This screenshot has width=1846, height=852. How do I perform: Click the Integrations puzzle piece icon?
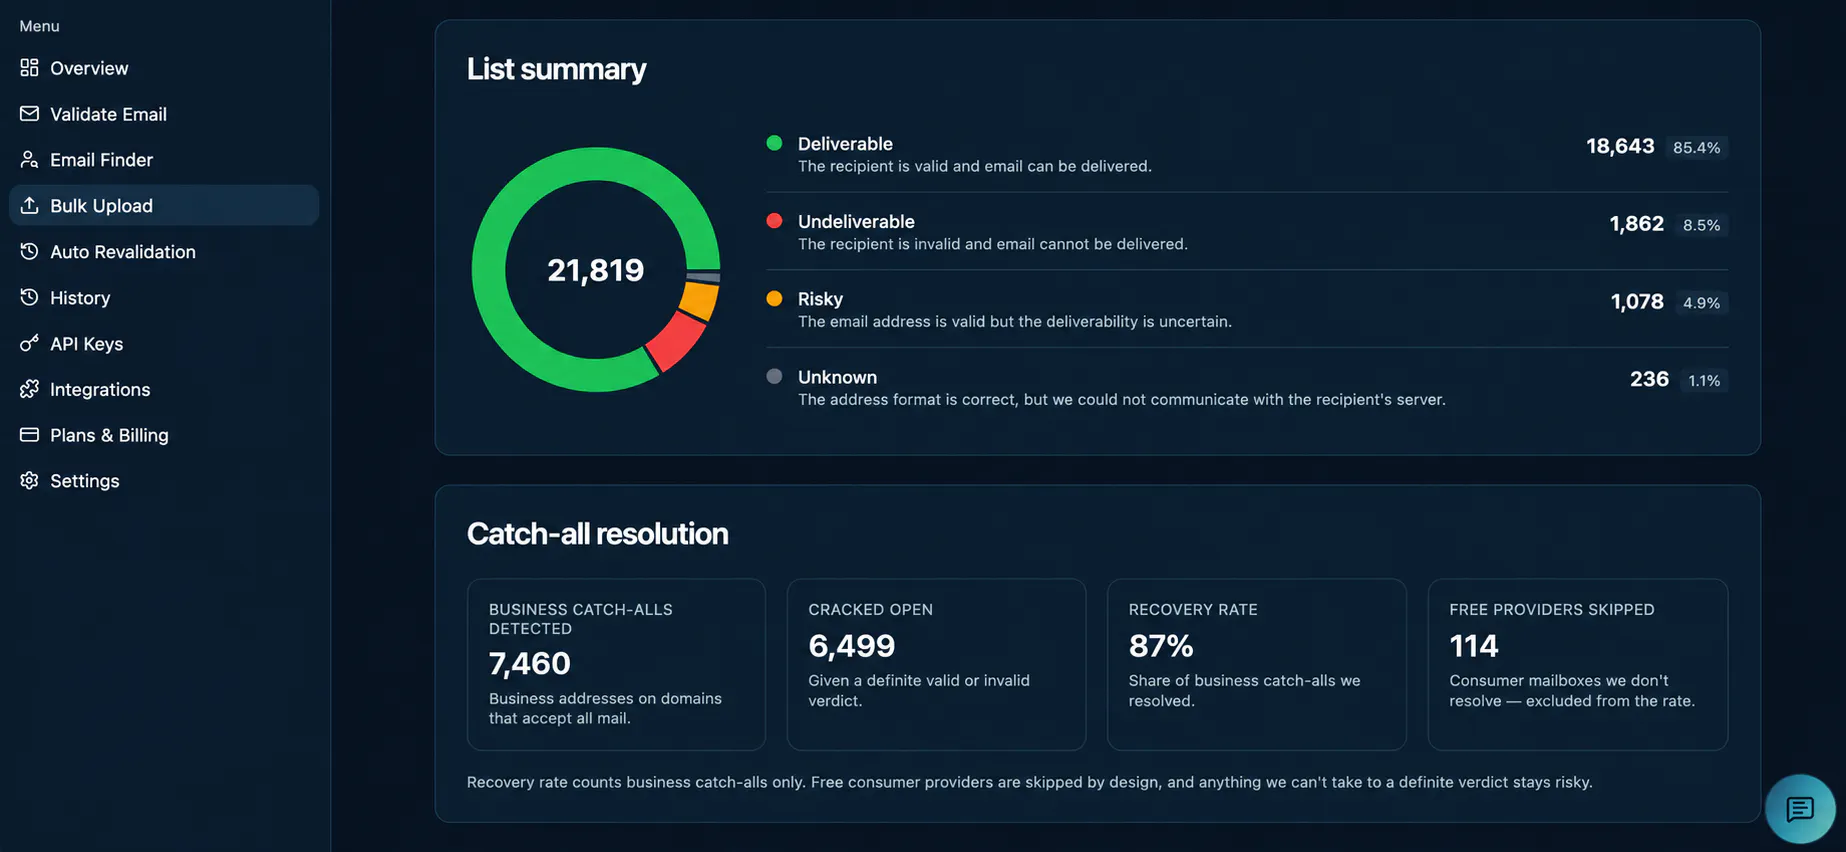pyautogui.click(x=29, y=389)
